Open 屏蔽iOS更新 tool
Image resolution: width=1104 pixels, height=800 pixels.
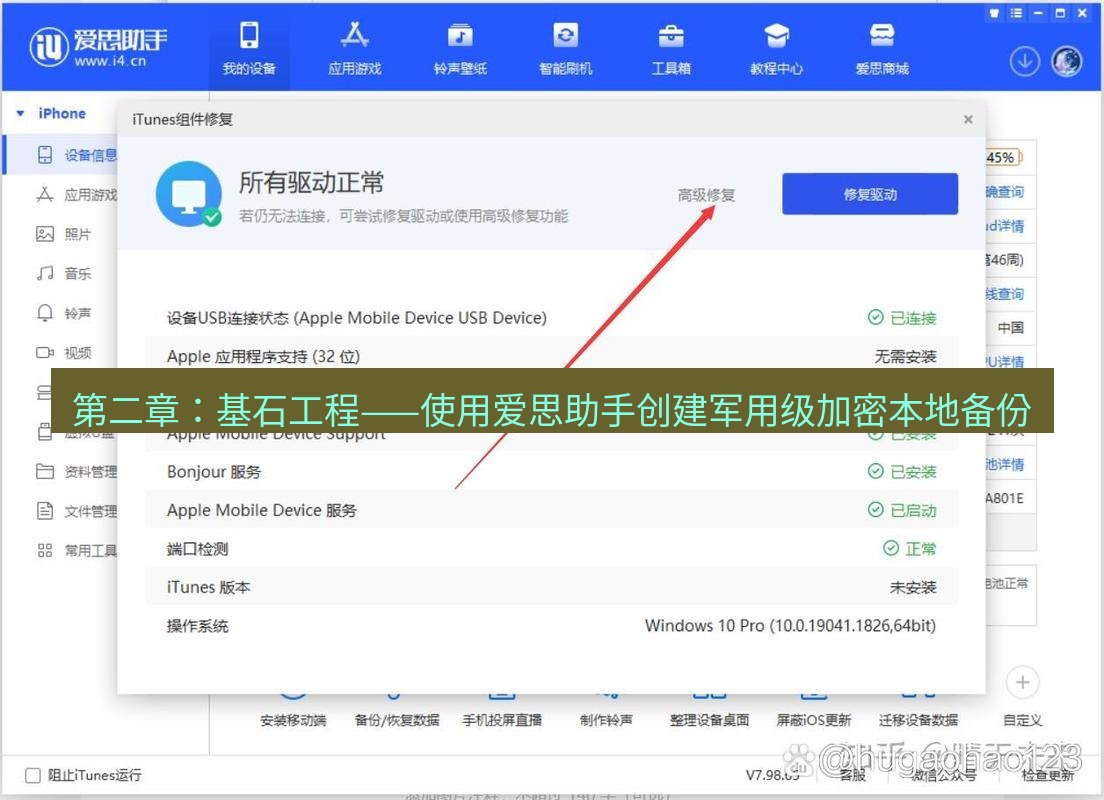[x=814, y=720]
